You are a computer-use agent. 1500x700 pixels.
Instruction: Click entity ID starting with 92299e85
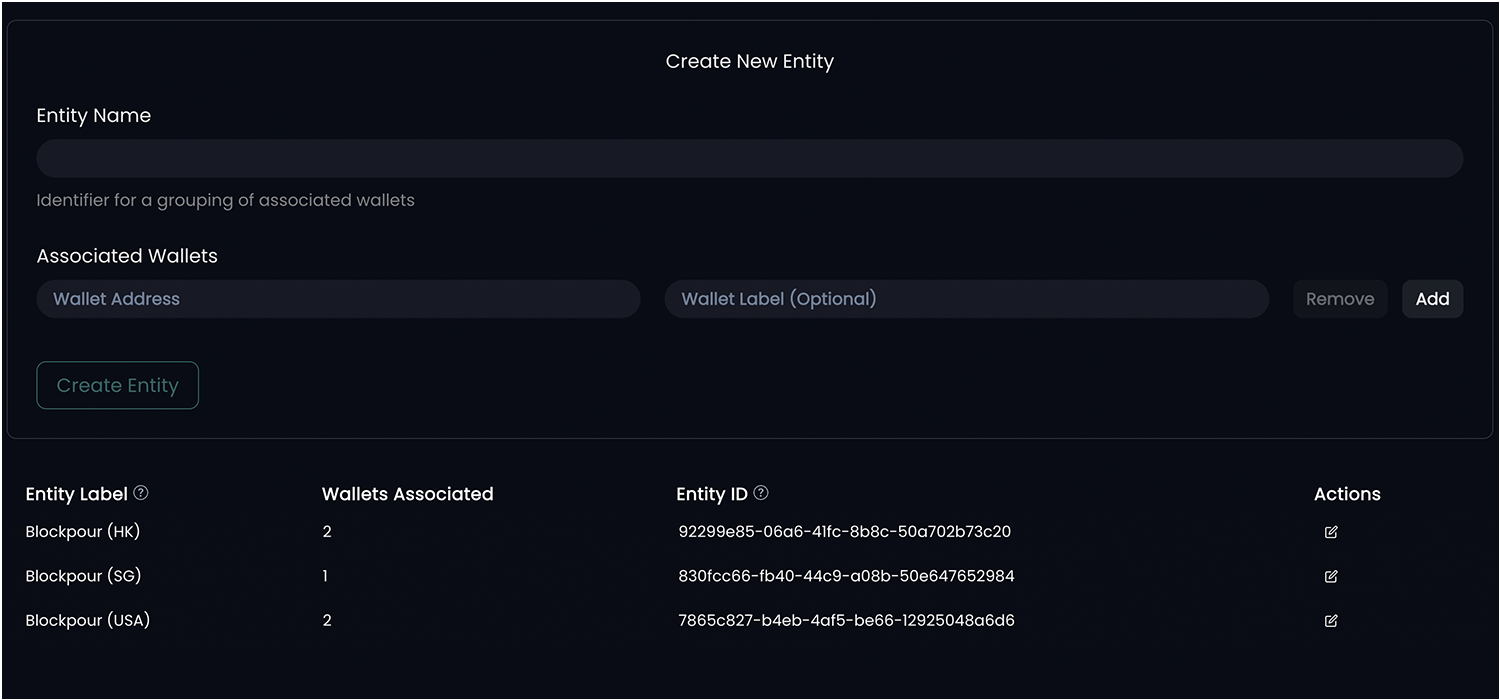pyautogui.click(x=845, y=532)
